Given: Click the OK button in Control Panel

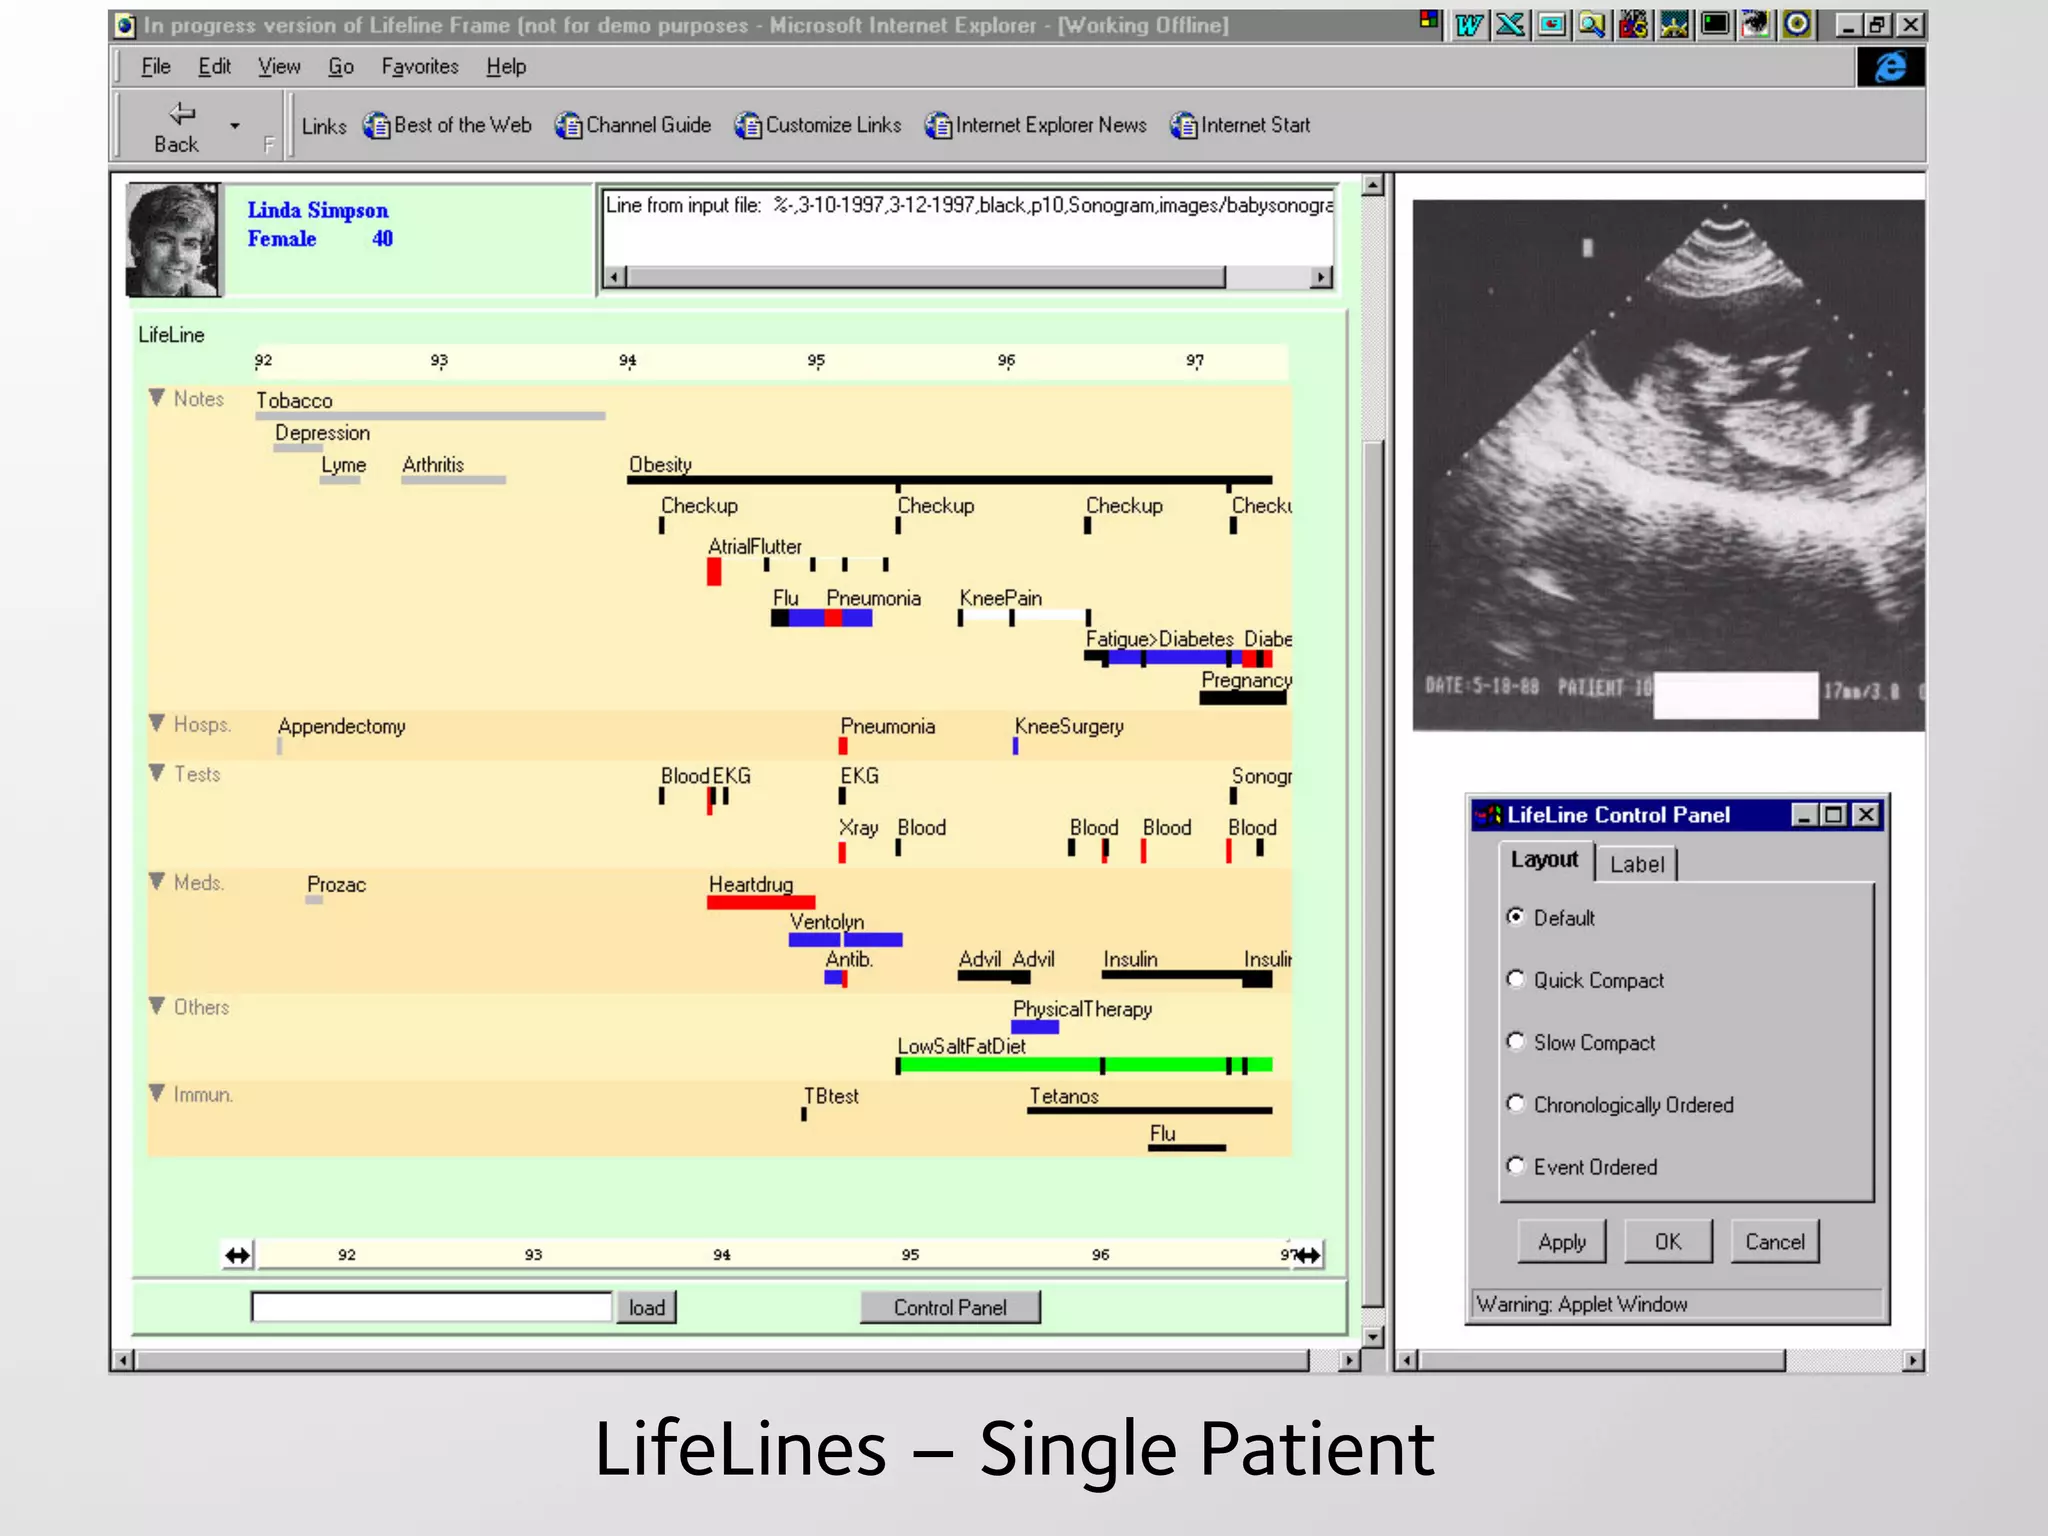Looking at the screenshot, I should click(x=1668, y=1242).
